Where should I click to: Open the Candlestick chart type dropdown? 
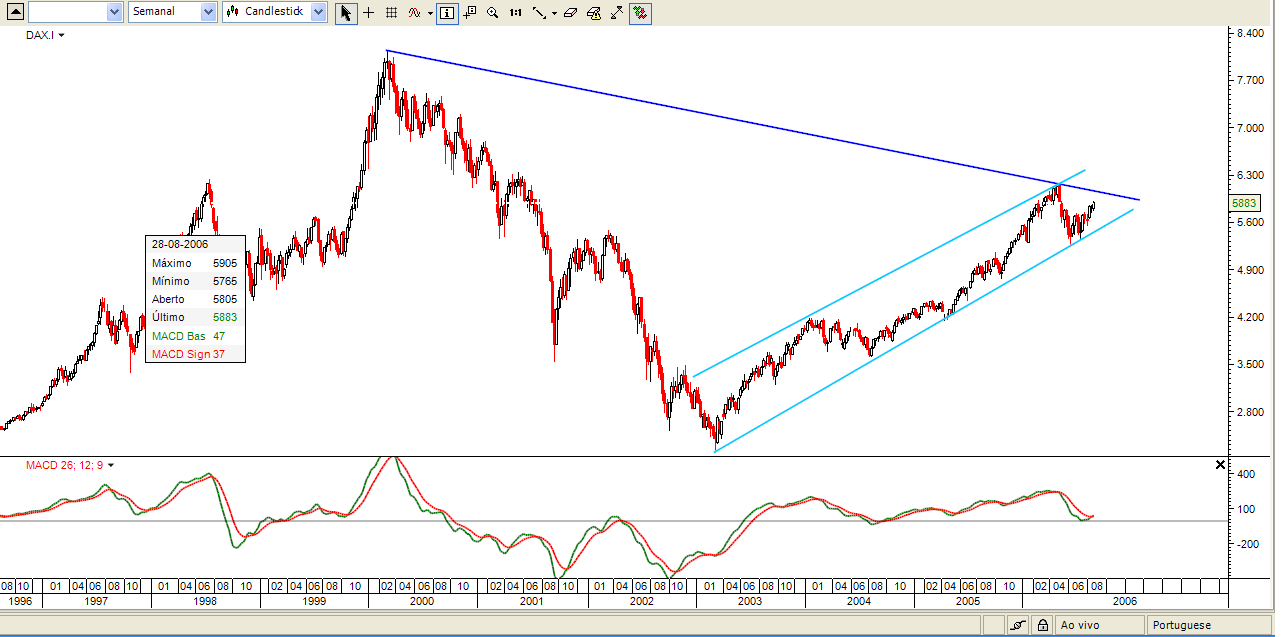point(318,13)
